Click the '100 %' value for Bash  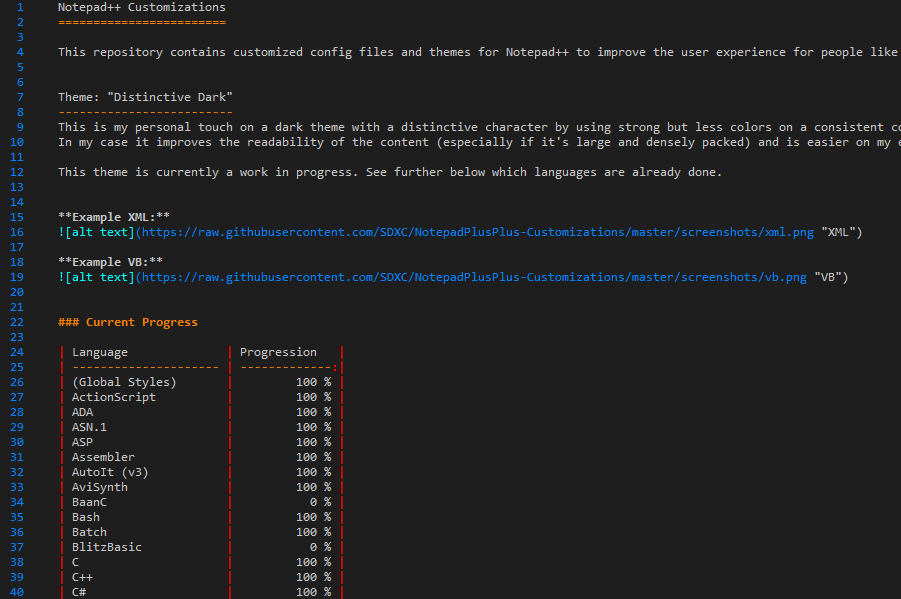click(314, 517)
